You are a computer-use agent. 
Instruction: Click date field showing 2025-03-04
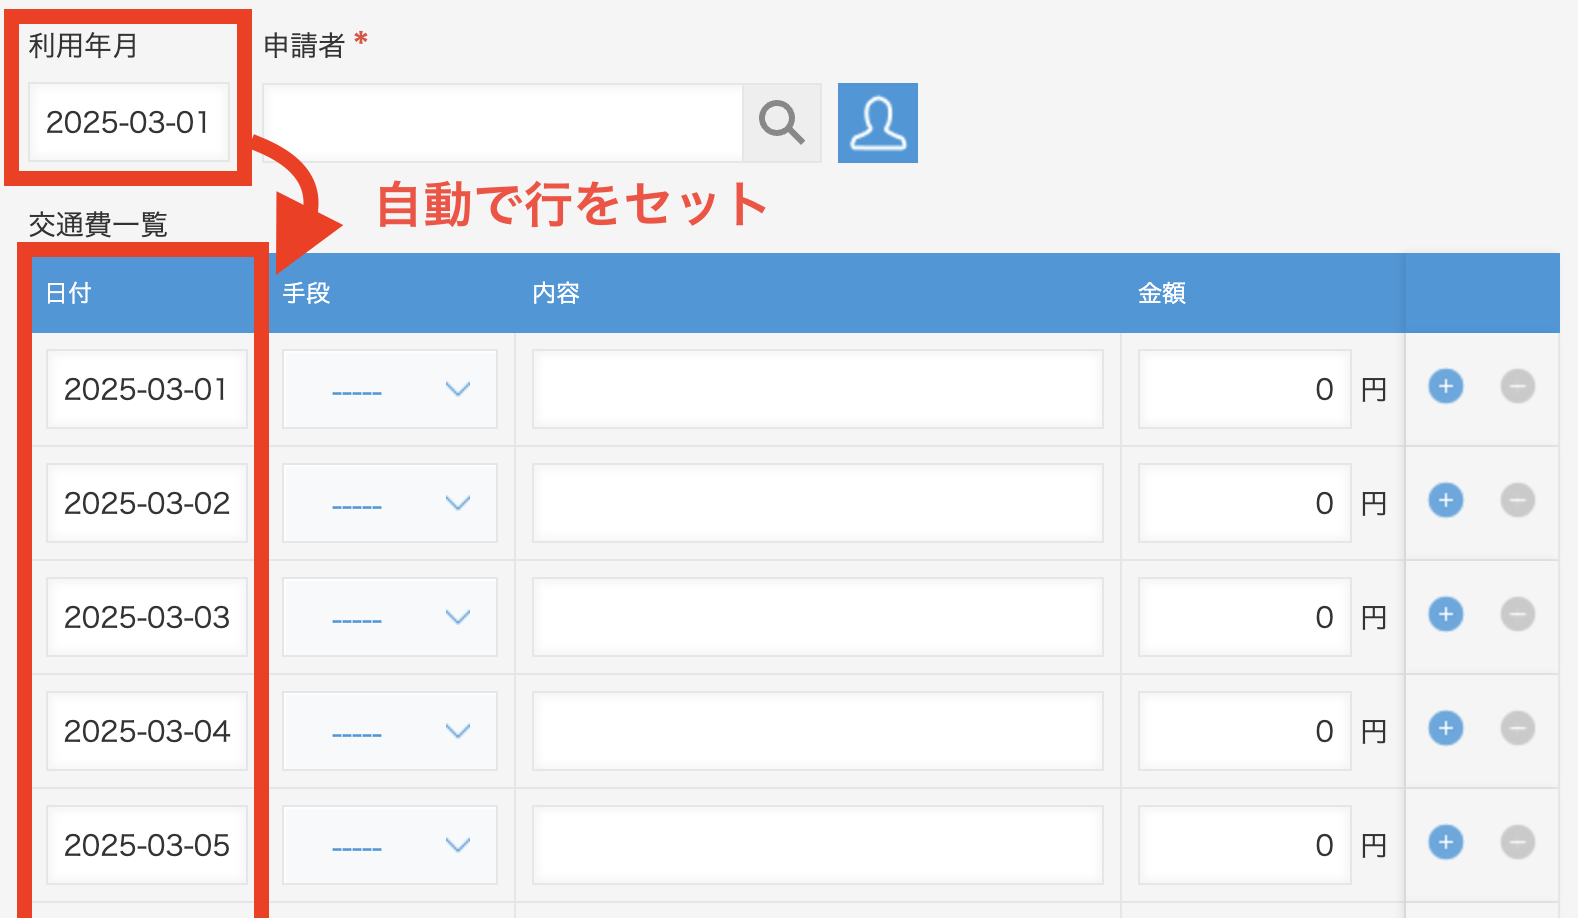point(147,731)
